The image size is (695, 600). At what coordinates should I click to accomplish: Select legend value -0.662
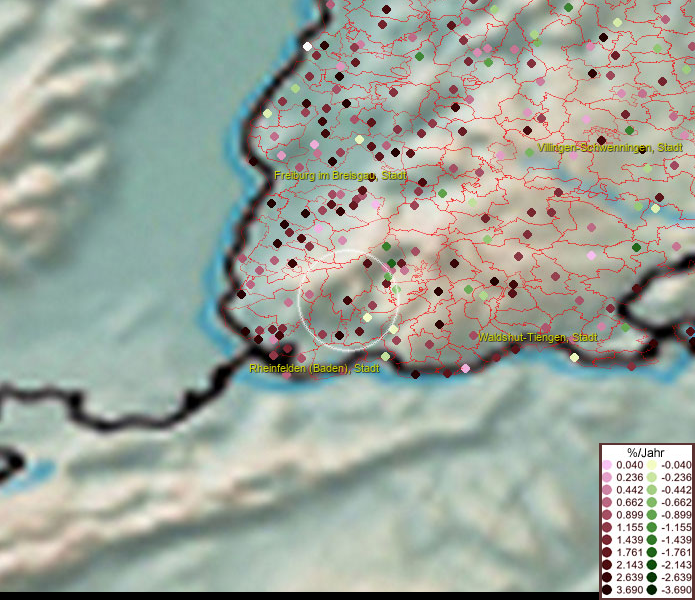(676, 503)
